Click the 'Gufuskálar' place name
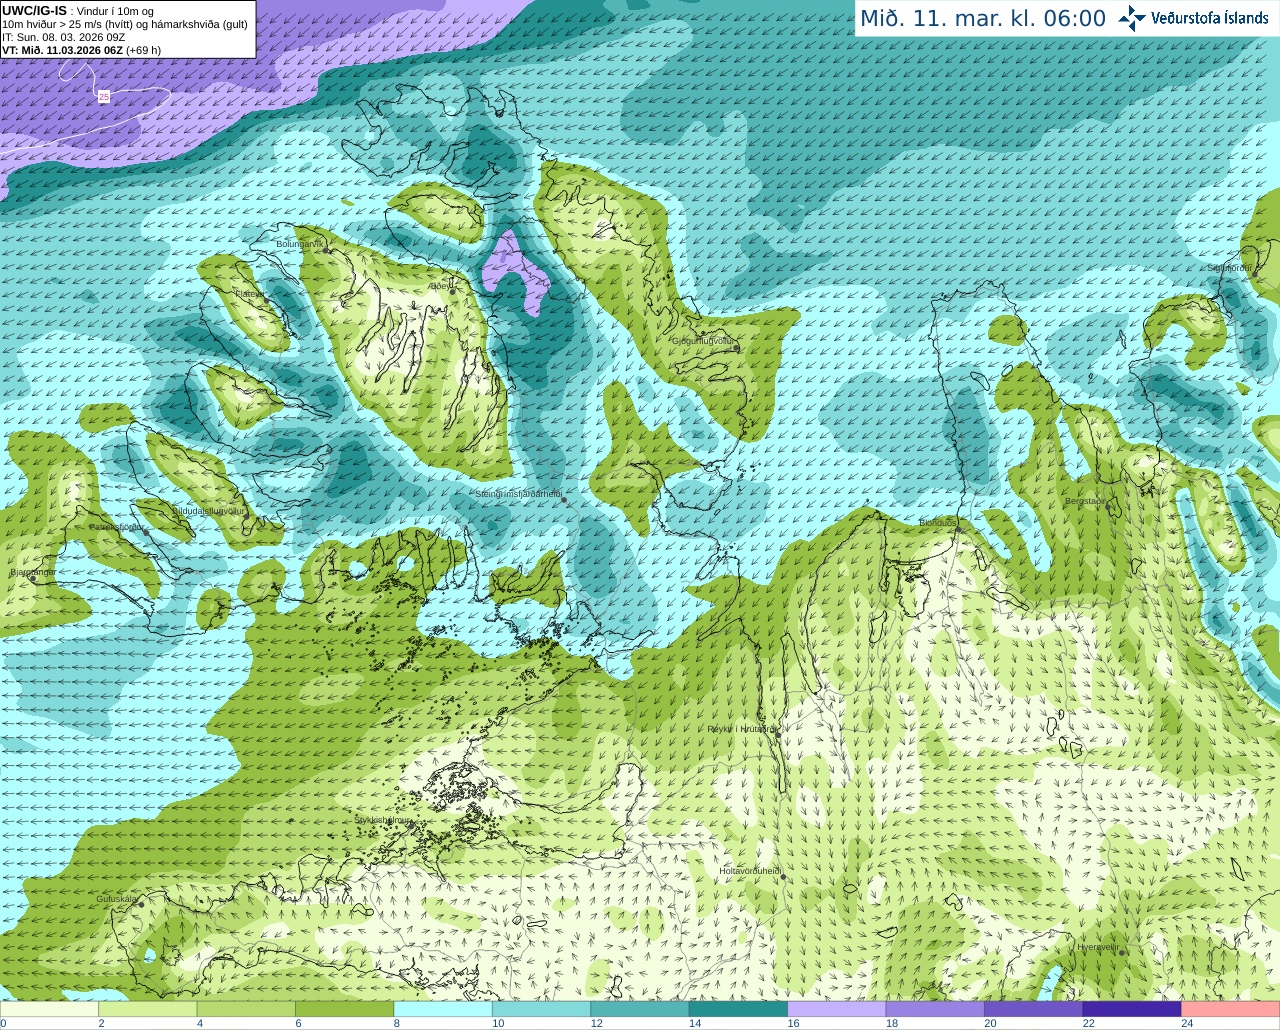The image size is (1280, 1030). [116, 899]
